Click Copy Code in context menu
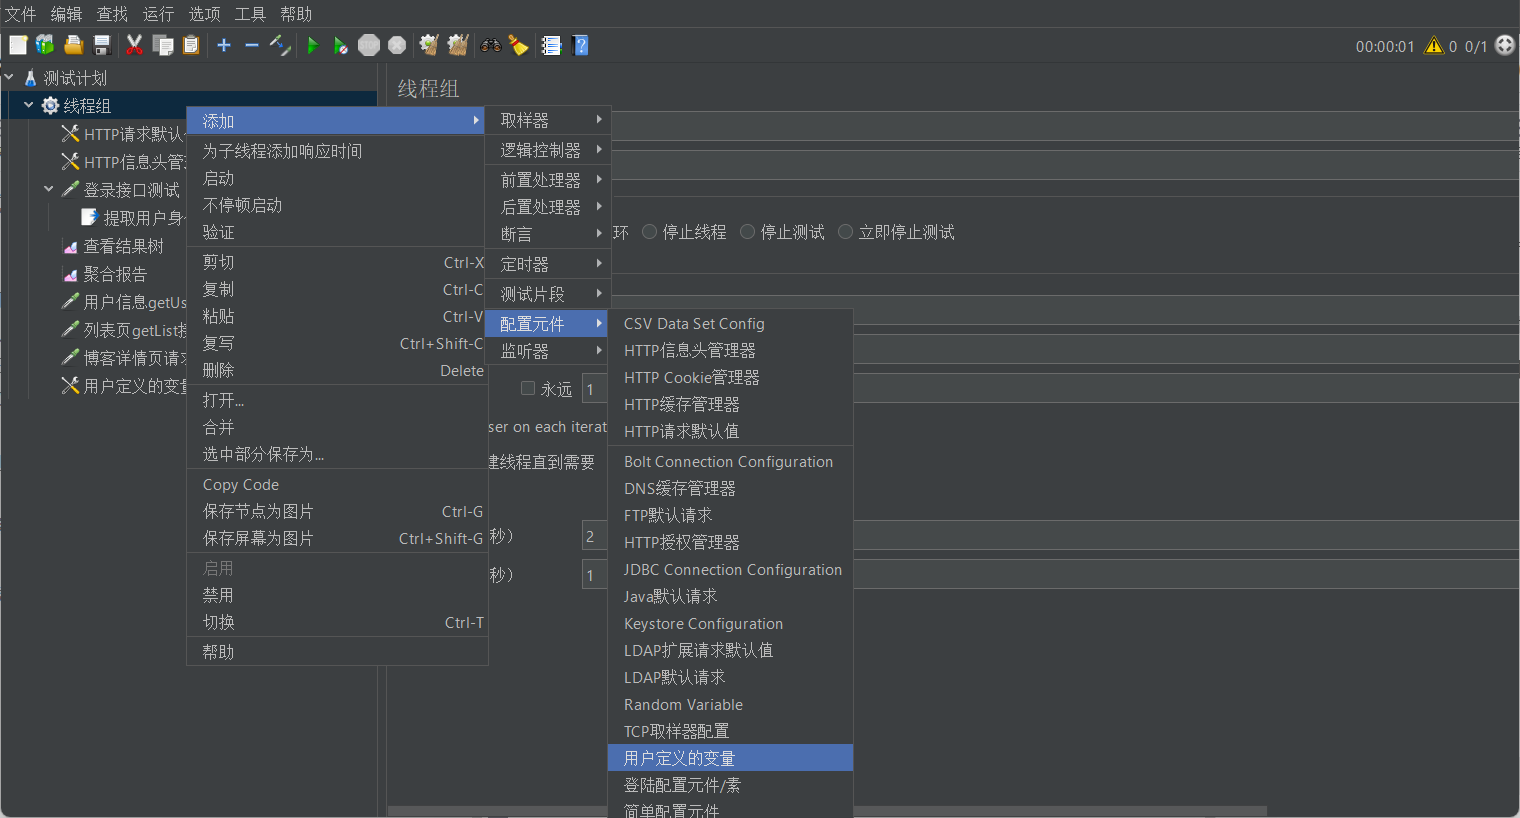 coord(337,485)
